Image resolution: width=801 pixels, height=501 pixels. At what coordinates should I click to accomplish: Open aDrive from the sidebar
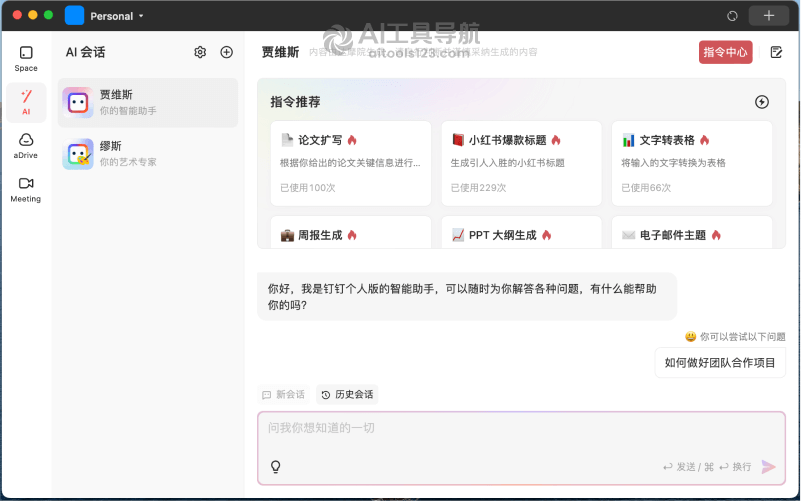point(26,146)
